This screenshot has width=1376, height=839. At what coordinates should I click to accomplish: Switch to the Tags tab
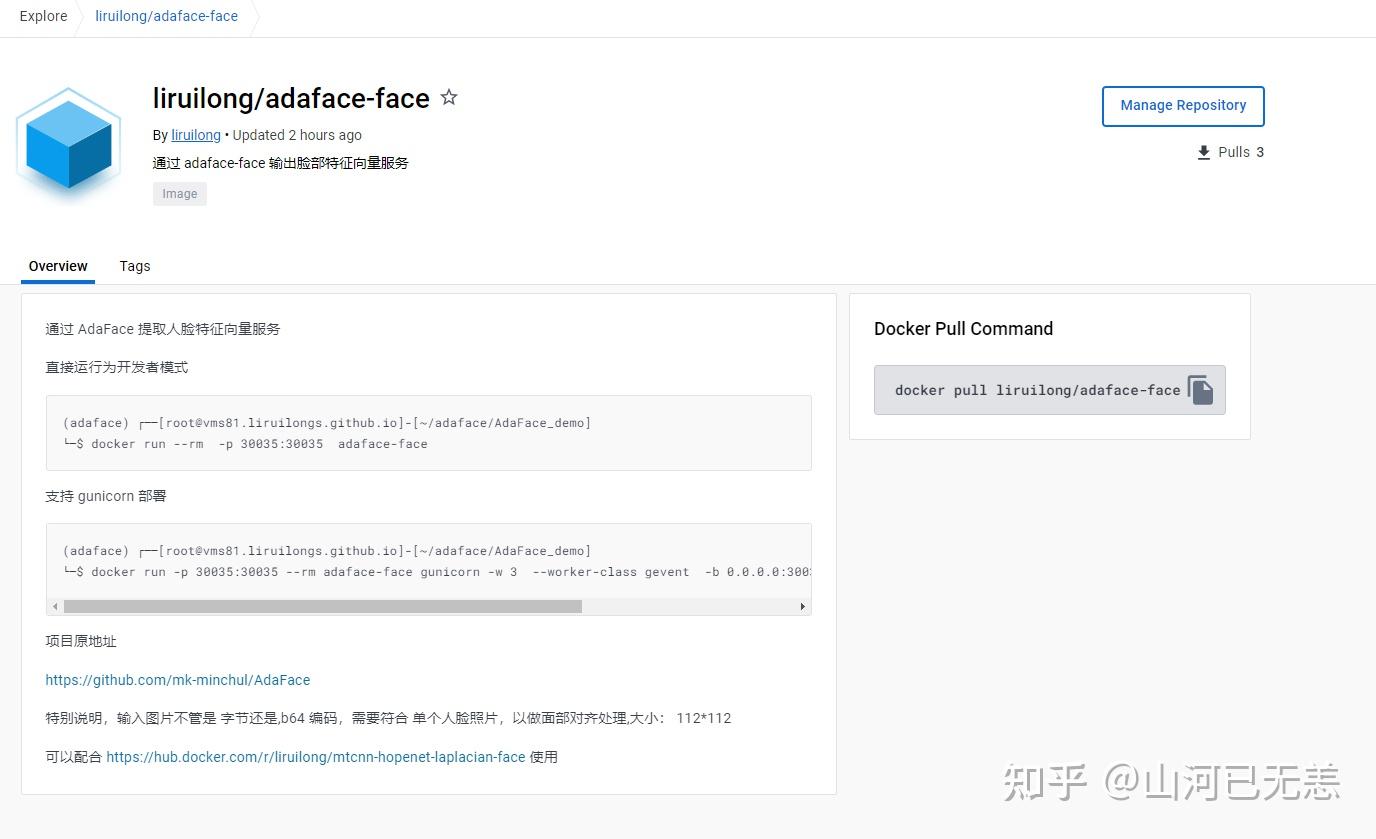coord(134,266)
